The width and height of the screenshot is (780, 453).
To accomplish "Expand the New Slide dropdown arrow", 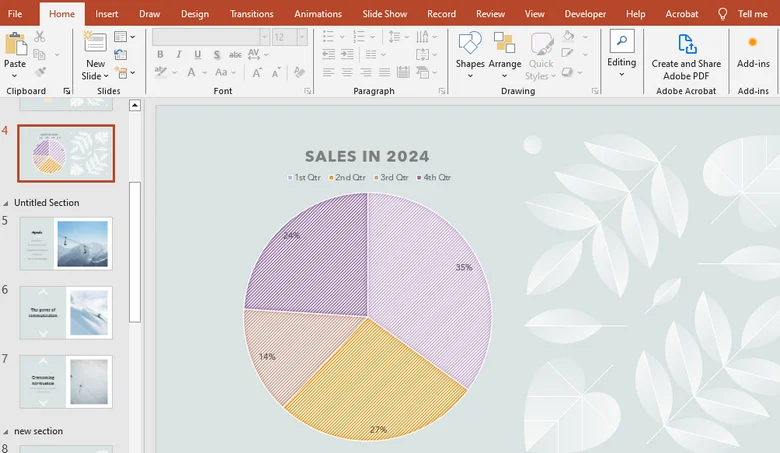I will coord(106,76).
